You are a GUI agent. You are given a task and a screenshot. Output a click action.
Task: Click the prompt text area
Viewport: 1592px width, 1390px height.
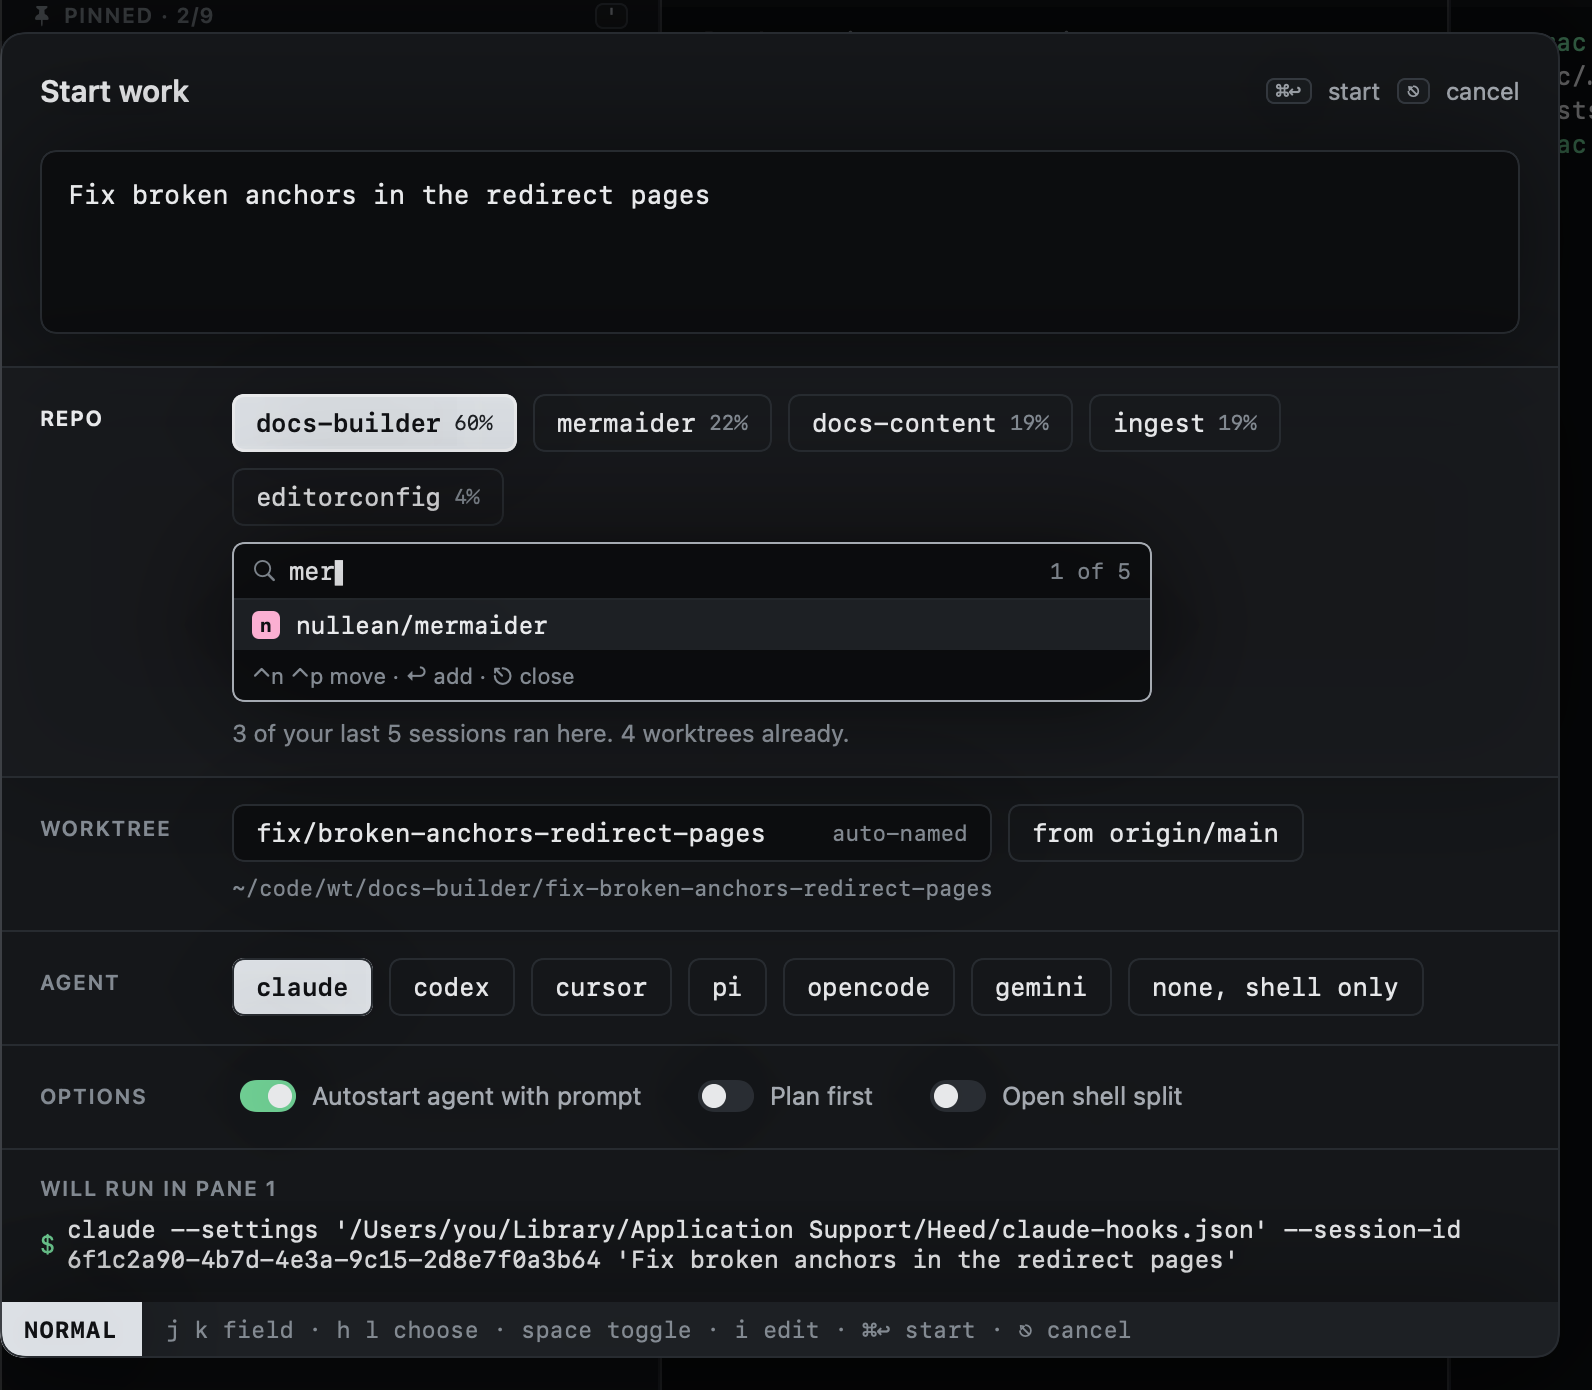click(x=780, y=242)
